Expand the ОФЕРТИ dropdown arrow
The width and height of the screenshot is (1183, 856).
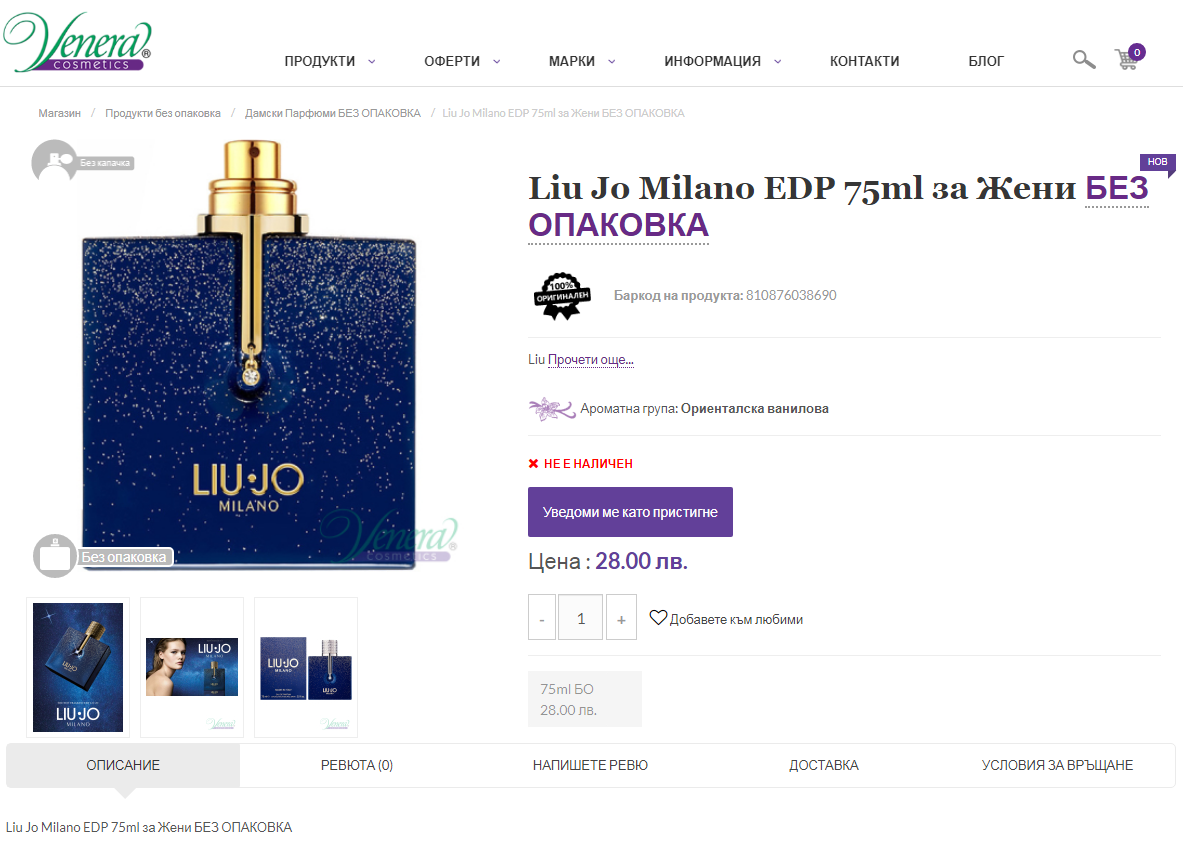click(496, 62)
